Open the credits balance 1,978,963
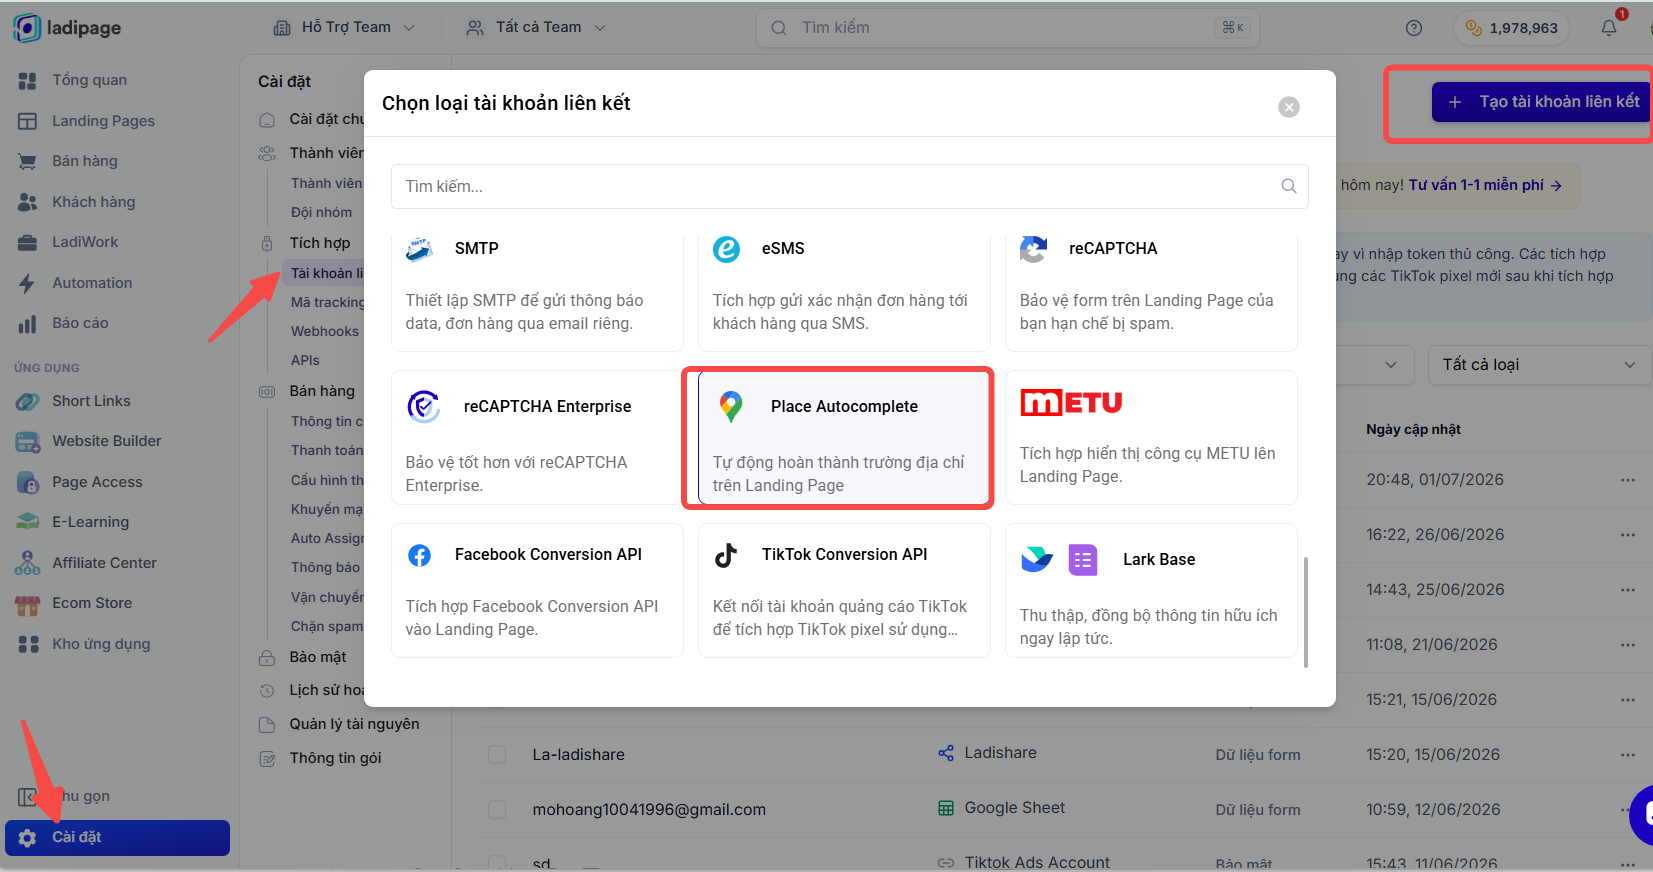 coord(1511,28)
